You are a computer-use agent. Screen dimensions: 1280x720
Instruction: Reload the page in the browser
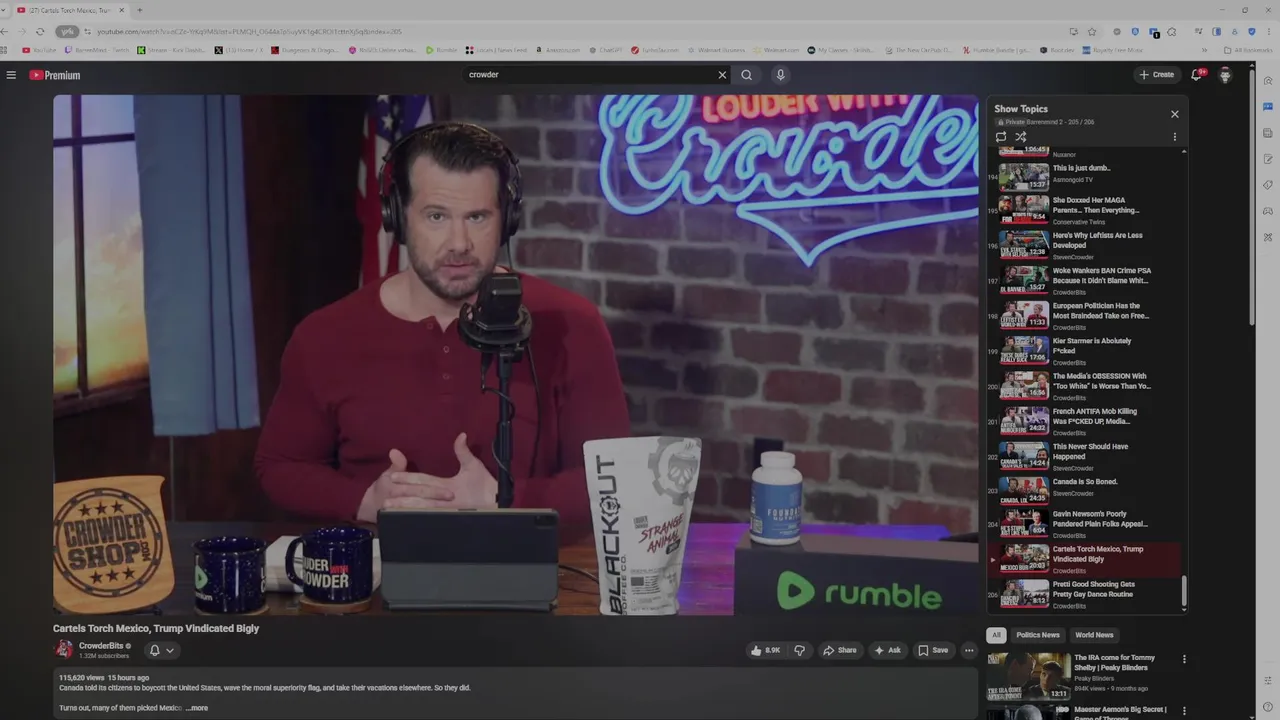39,32
